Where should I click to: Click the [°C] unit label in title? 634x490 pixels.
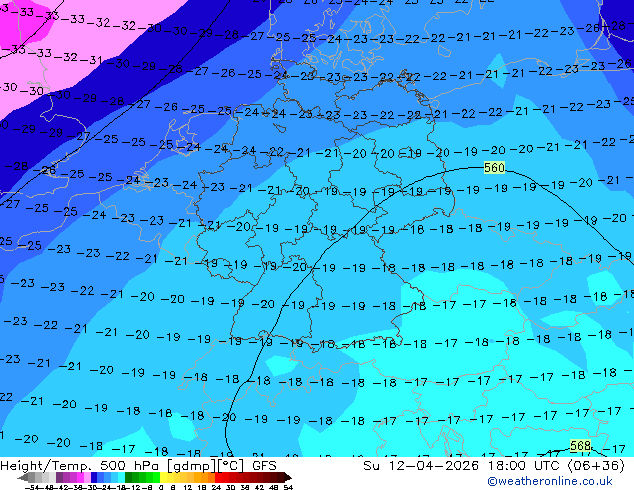click(x=231, y=466)
